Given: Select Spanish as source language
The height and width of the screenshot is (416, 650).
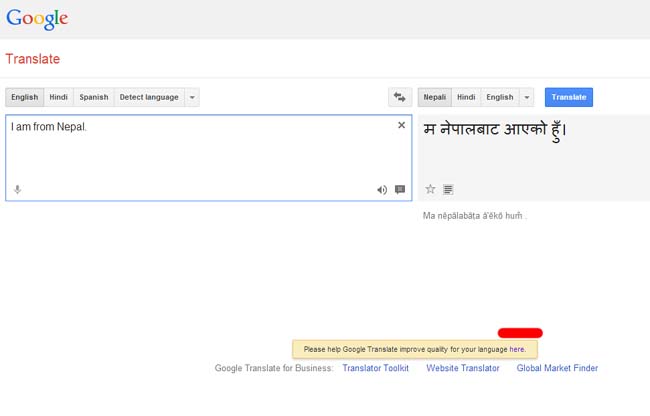Looking at the screenshot, I should (94, 97).
